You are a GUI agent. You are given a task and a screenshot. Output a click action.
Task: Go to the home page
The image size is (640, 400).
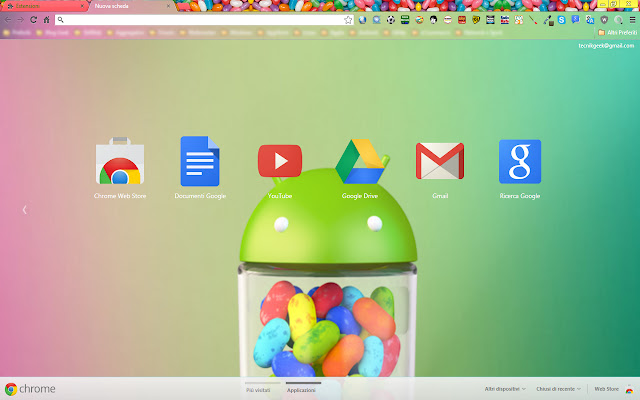pyautogui.click(x=47, y=20)
